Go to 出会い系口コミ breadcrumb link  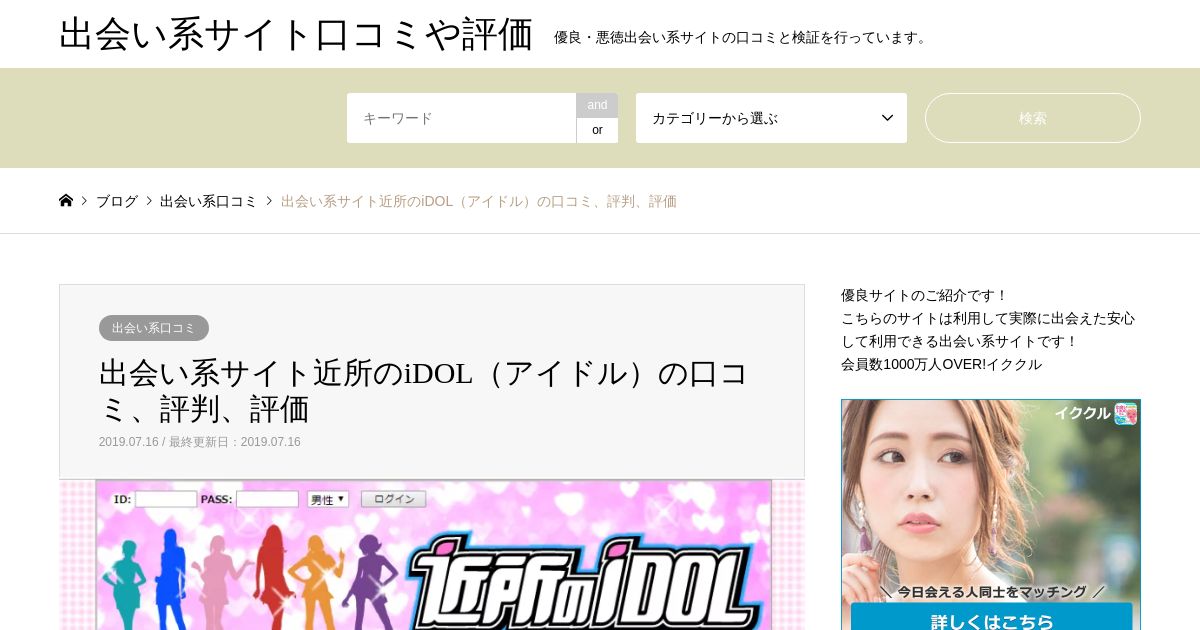click(x=208, y=201)
